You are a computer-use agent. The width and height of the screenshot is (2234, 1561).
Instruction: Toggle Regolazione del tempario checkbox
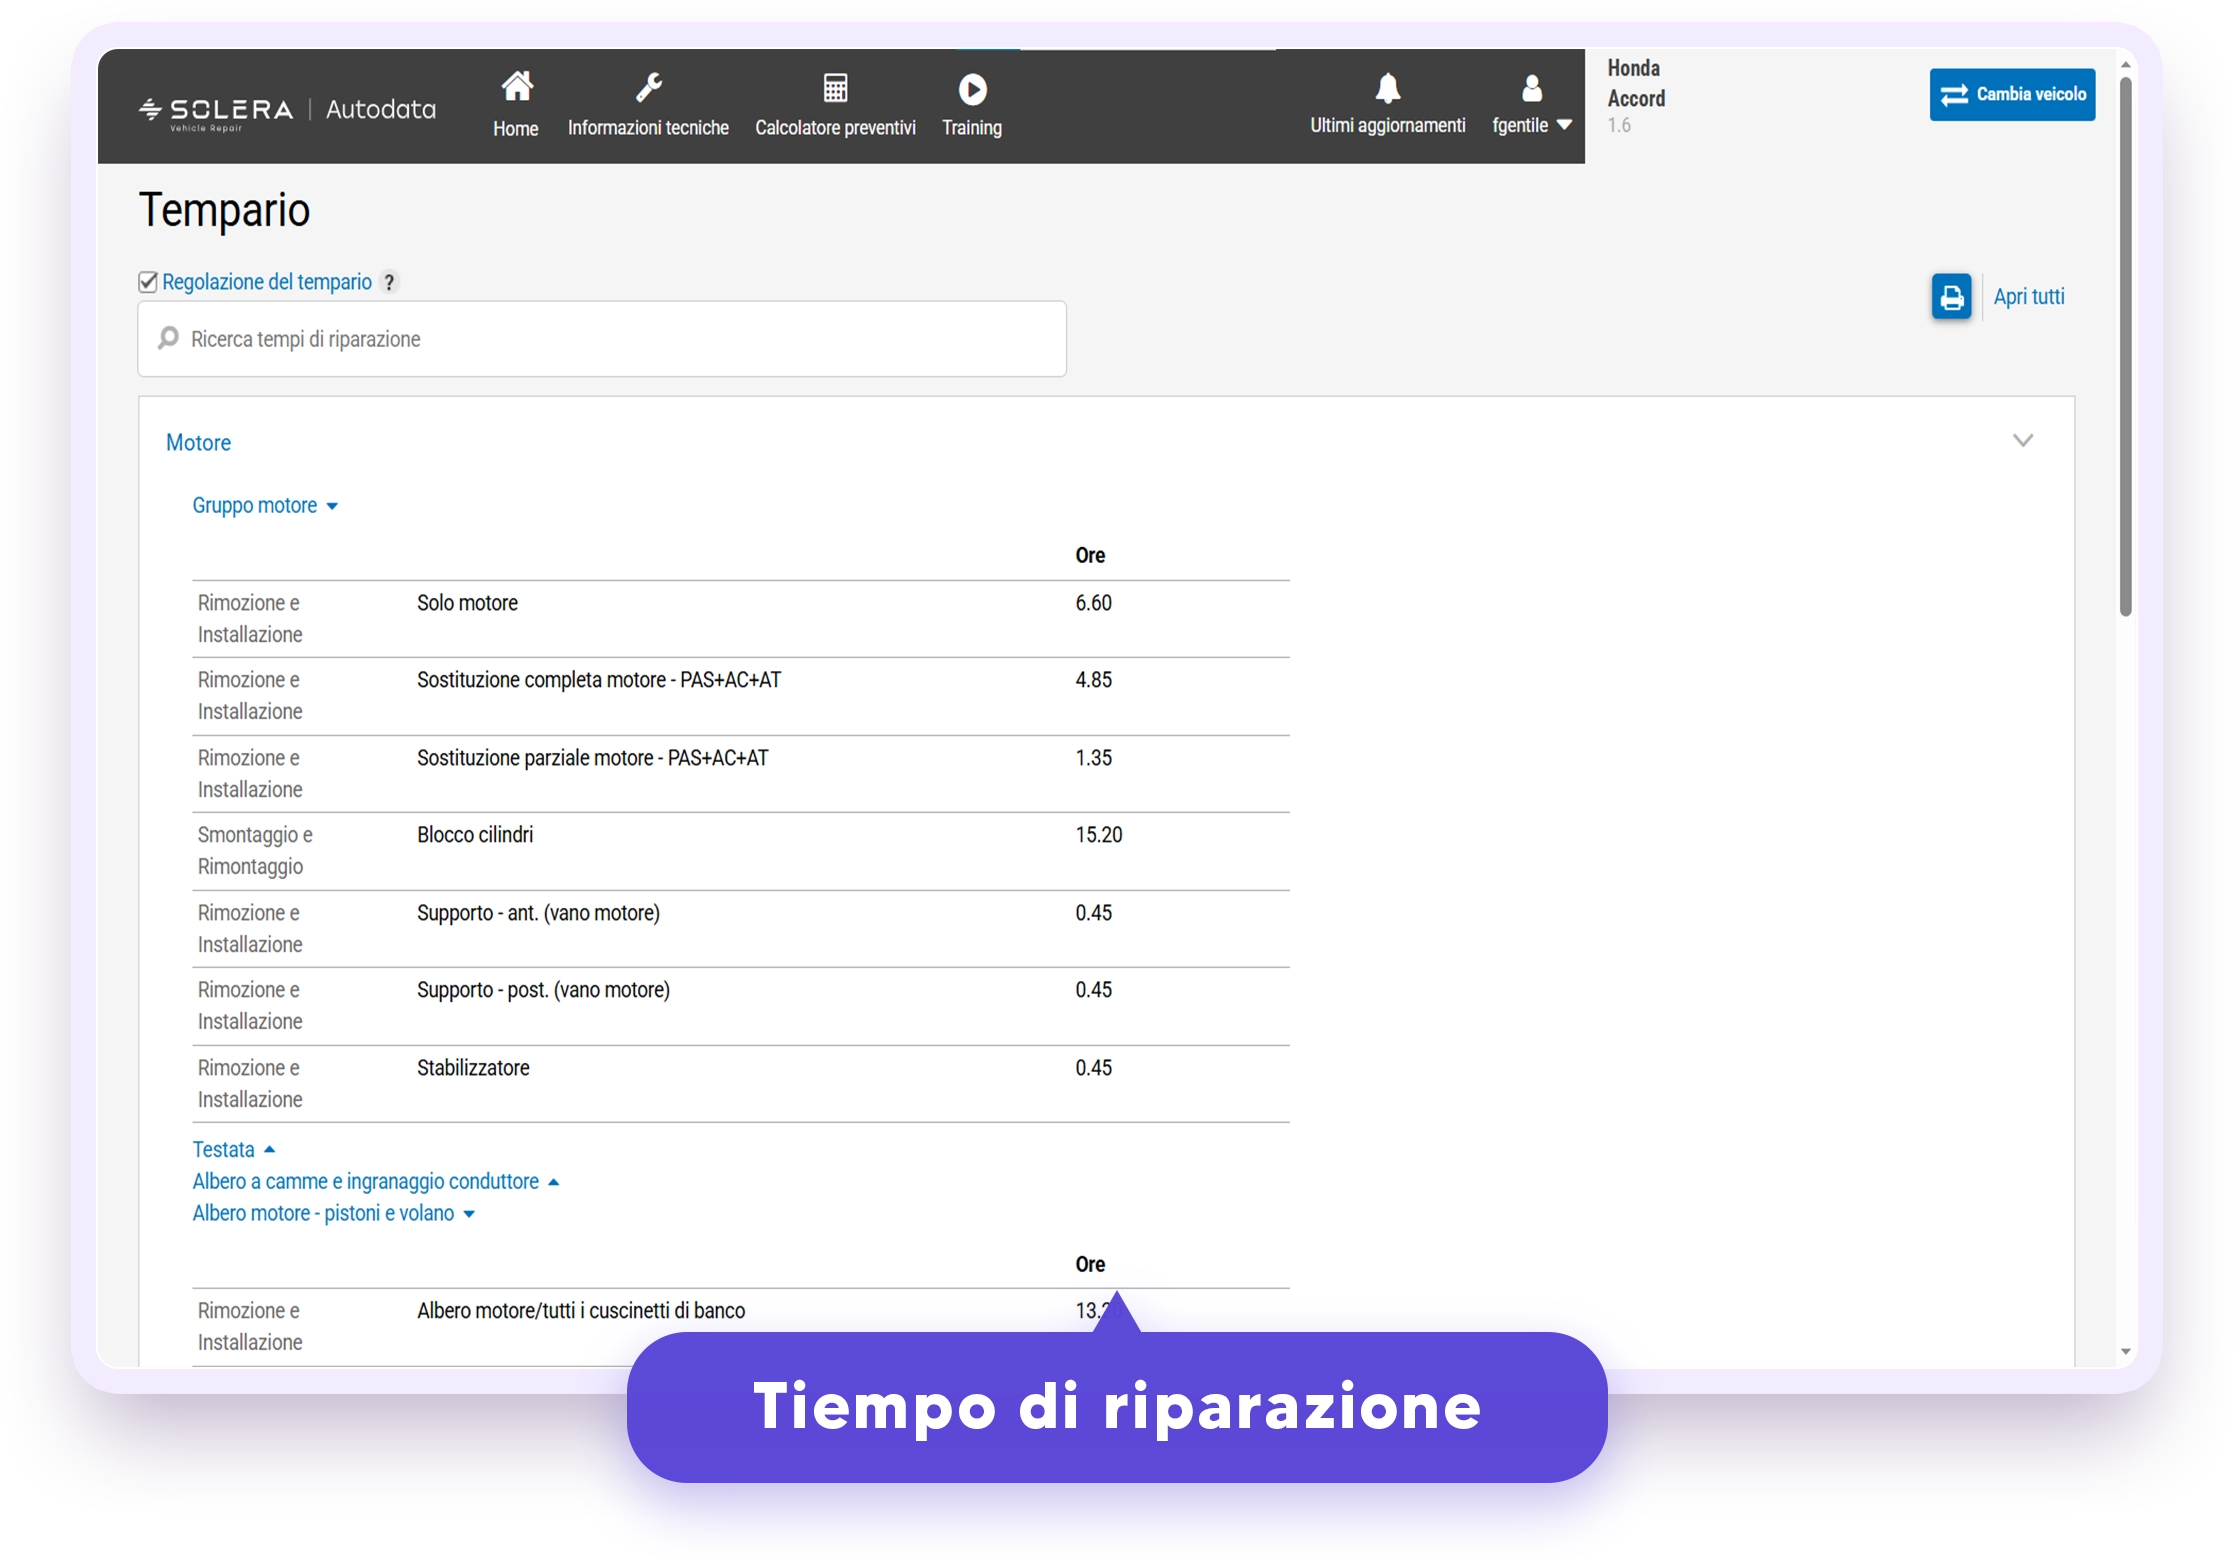tap(148, 282)
